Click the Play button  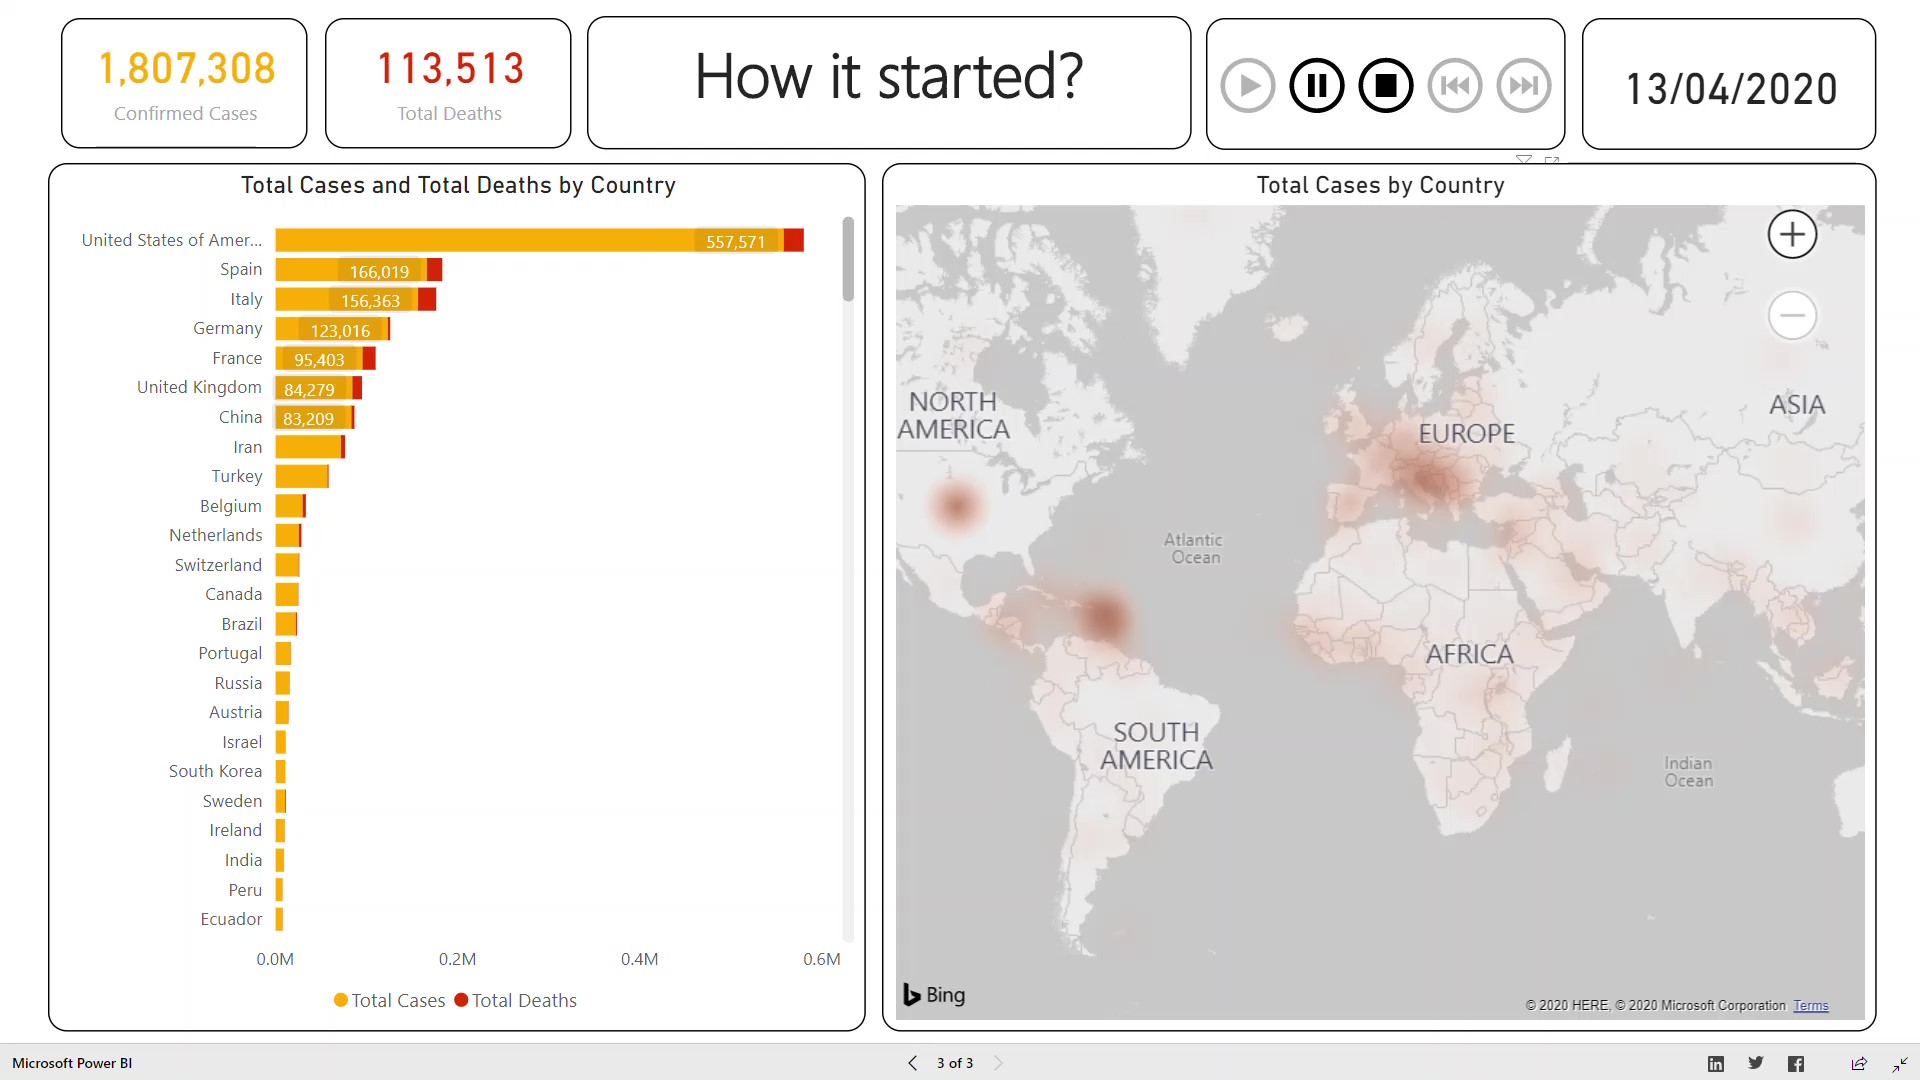click(x=1247, y=86)
